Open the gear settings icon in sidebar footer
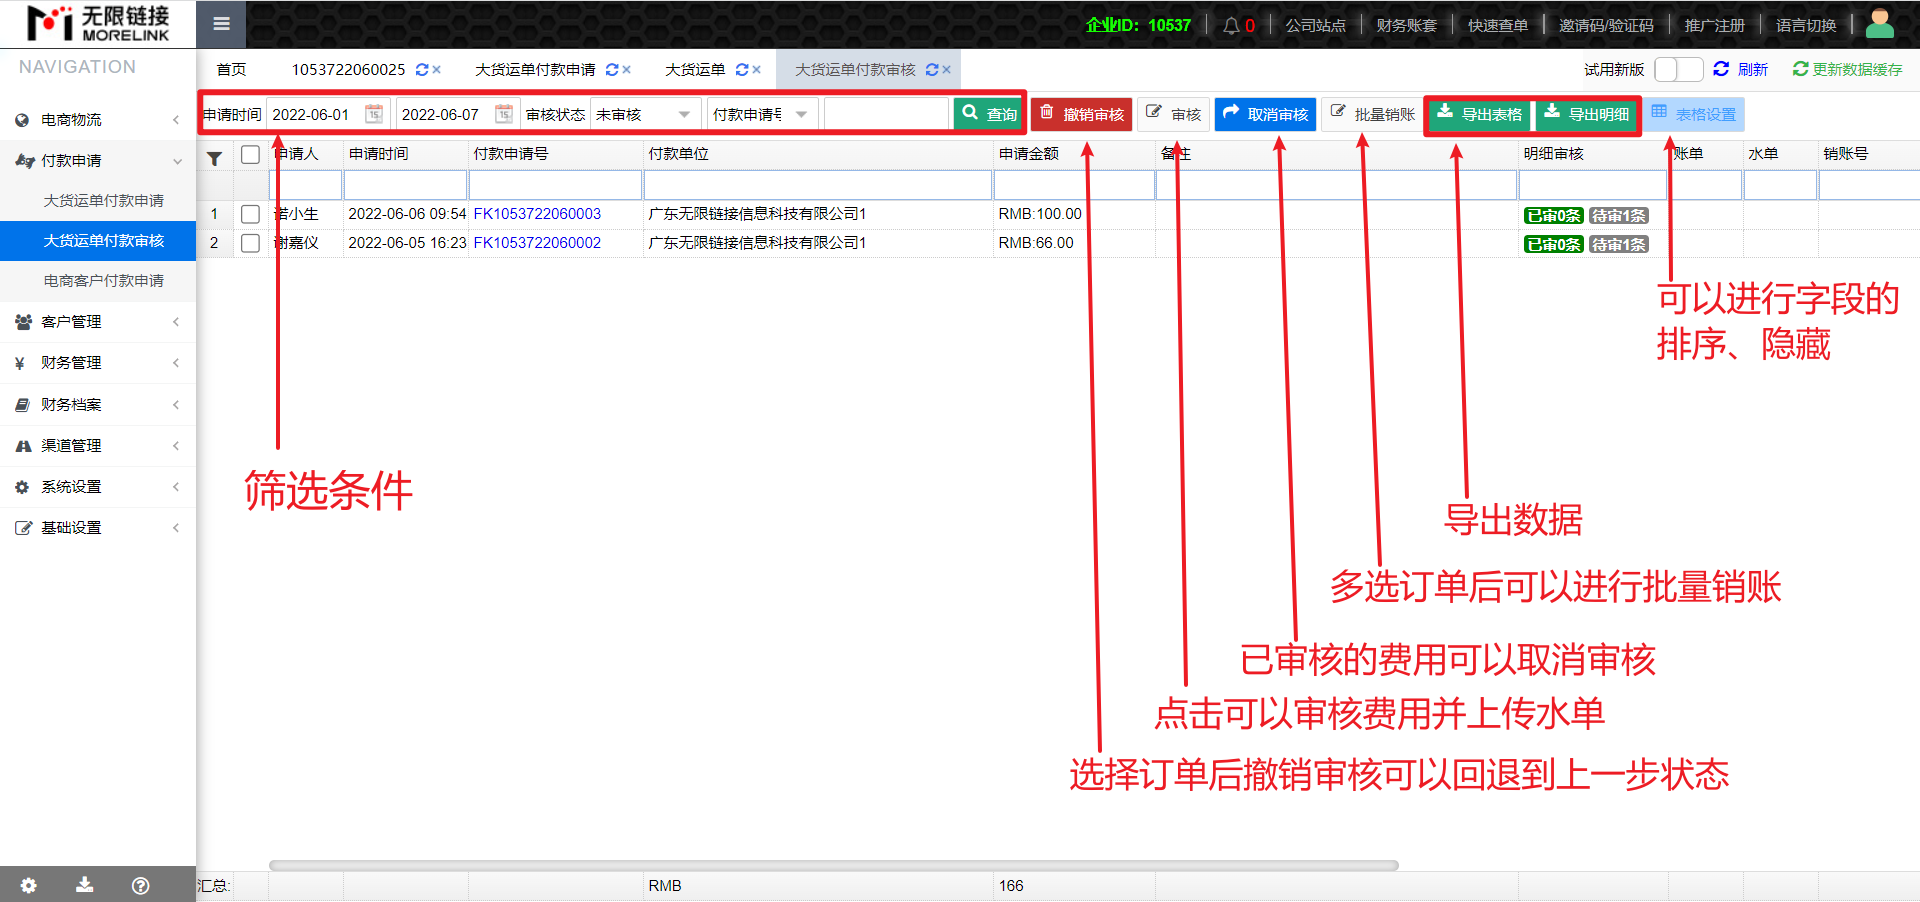 coord(28,885)
